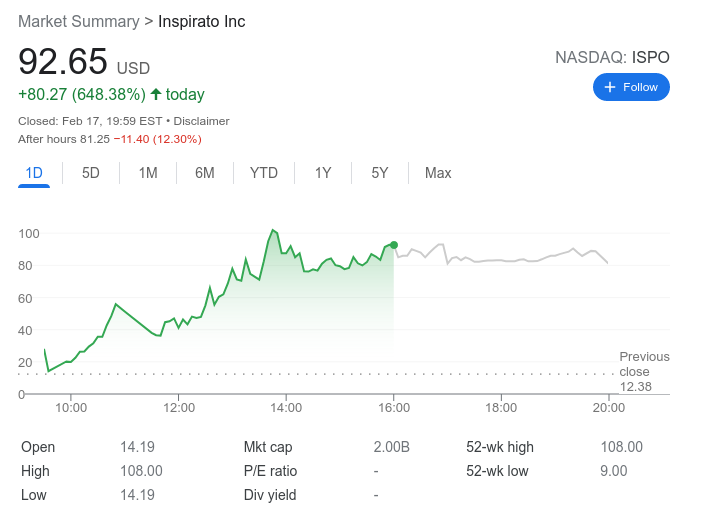Screen dimensions: 708x526
Task: Show the 5Y chart view
Action: [x=380, y=173]
